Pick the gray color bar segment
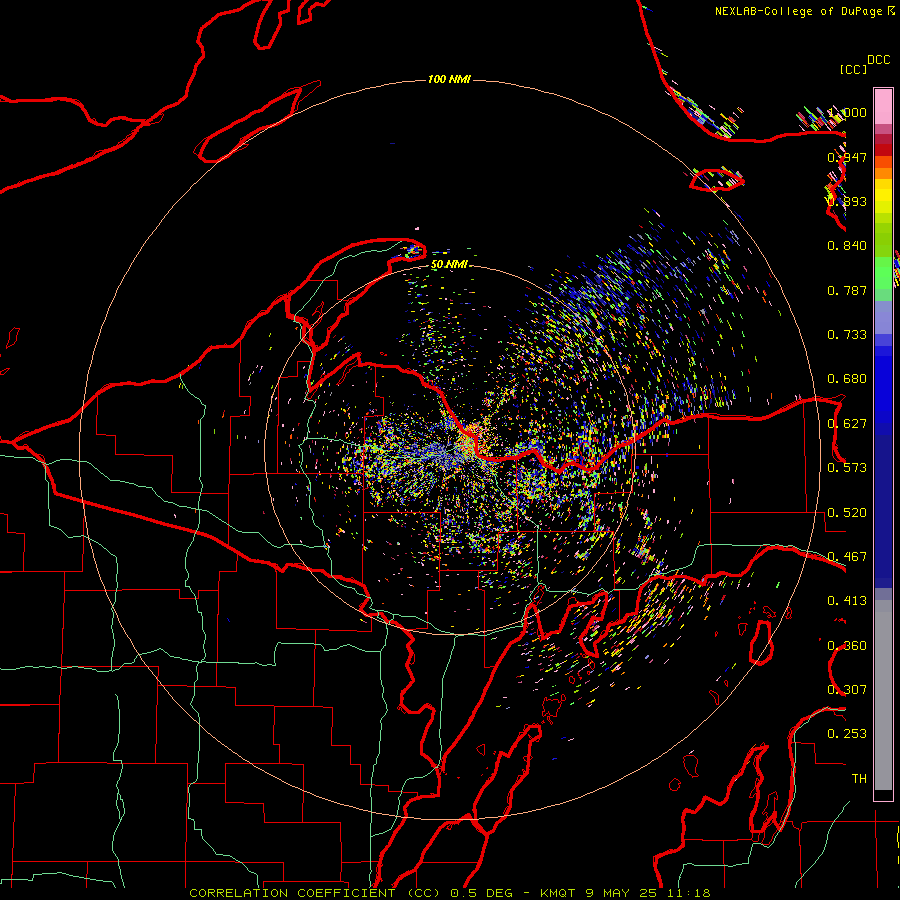Screen dimensions: 900x900 (x=883, y=695)
